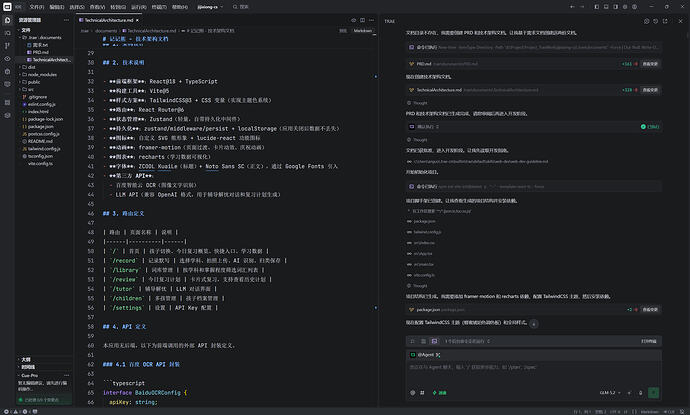The width and height of the screenshot is (690, 415).
Task: Open the Edit menu
Action: [x=57, y=7]
